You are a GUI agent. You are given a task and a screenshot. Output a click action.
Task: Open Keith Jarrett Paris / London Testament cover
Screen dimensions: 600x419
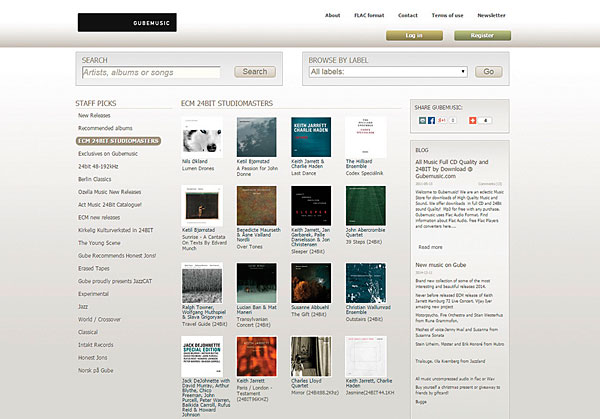[256, 357]
